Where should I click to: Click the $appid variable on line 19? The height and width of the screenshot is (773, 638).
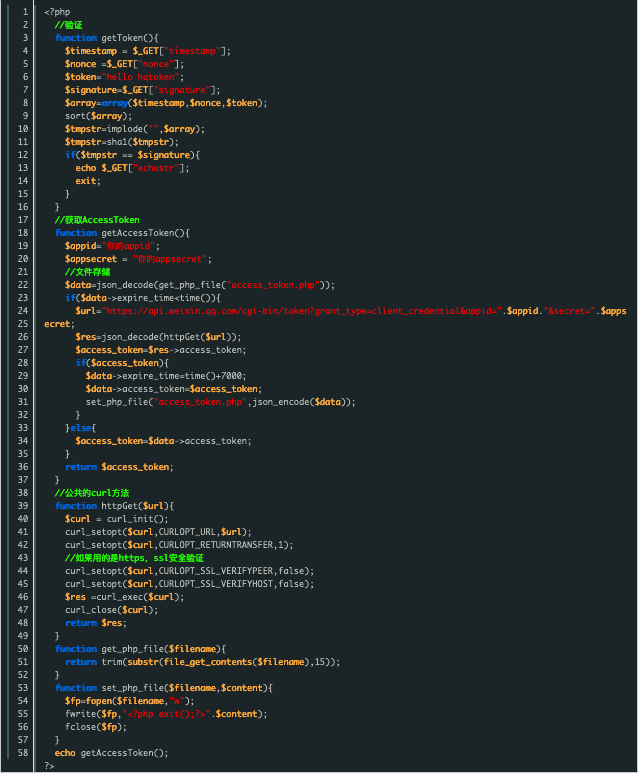(80, 246)
